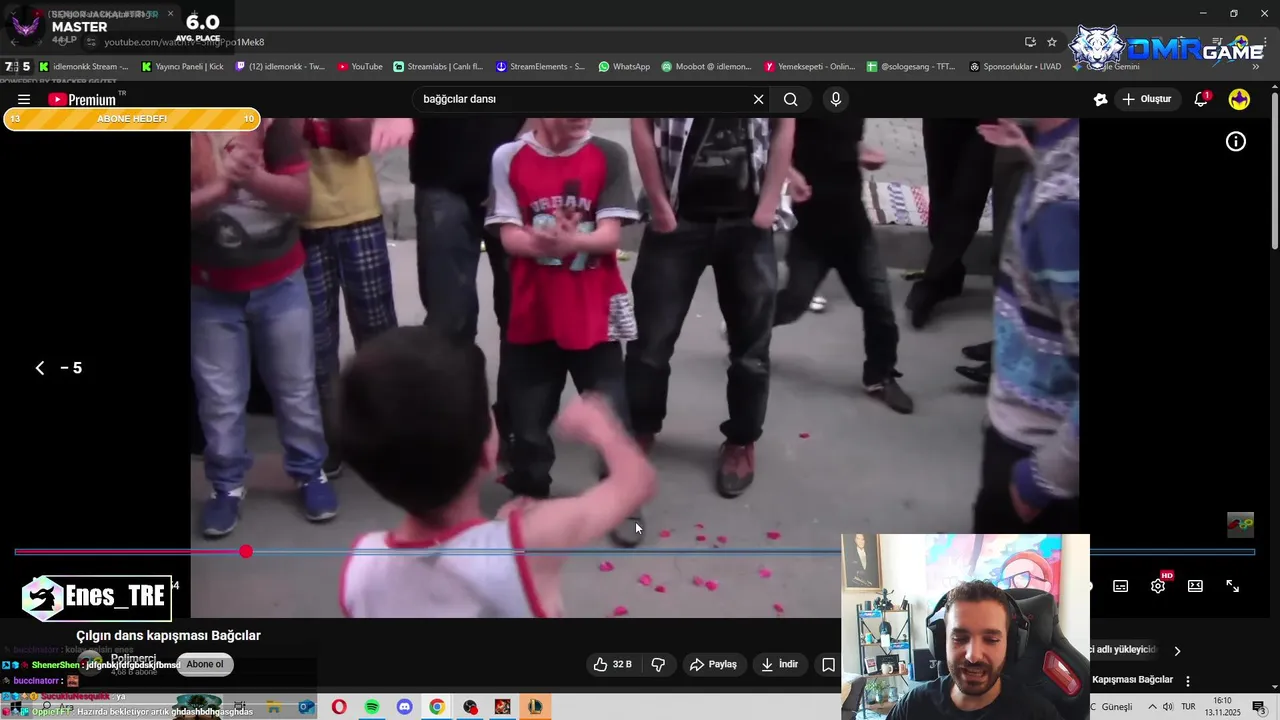
Task: Open the Sponsorluklar • LIVAD bookmark
Action: (1016, 67)
